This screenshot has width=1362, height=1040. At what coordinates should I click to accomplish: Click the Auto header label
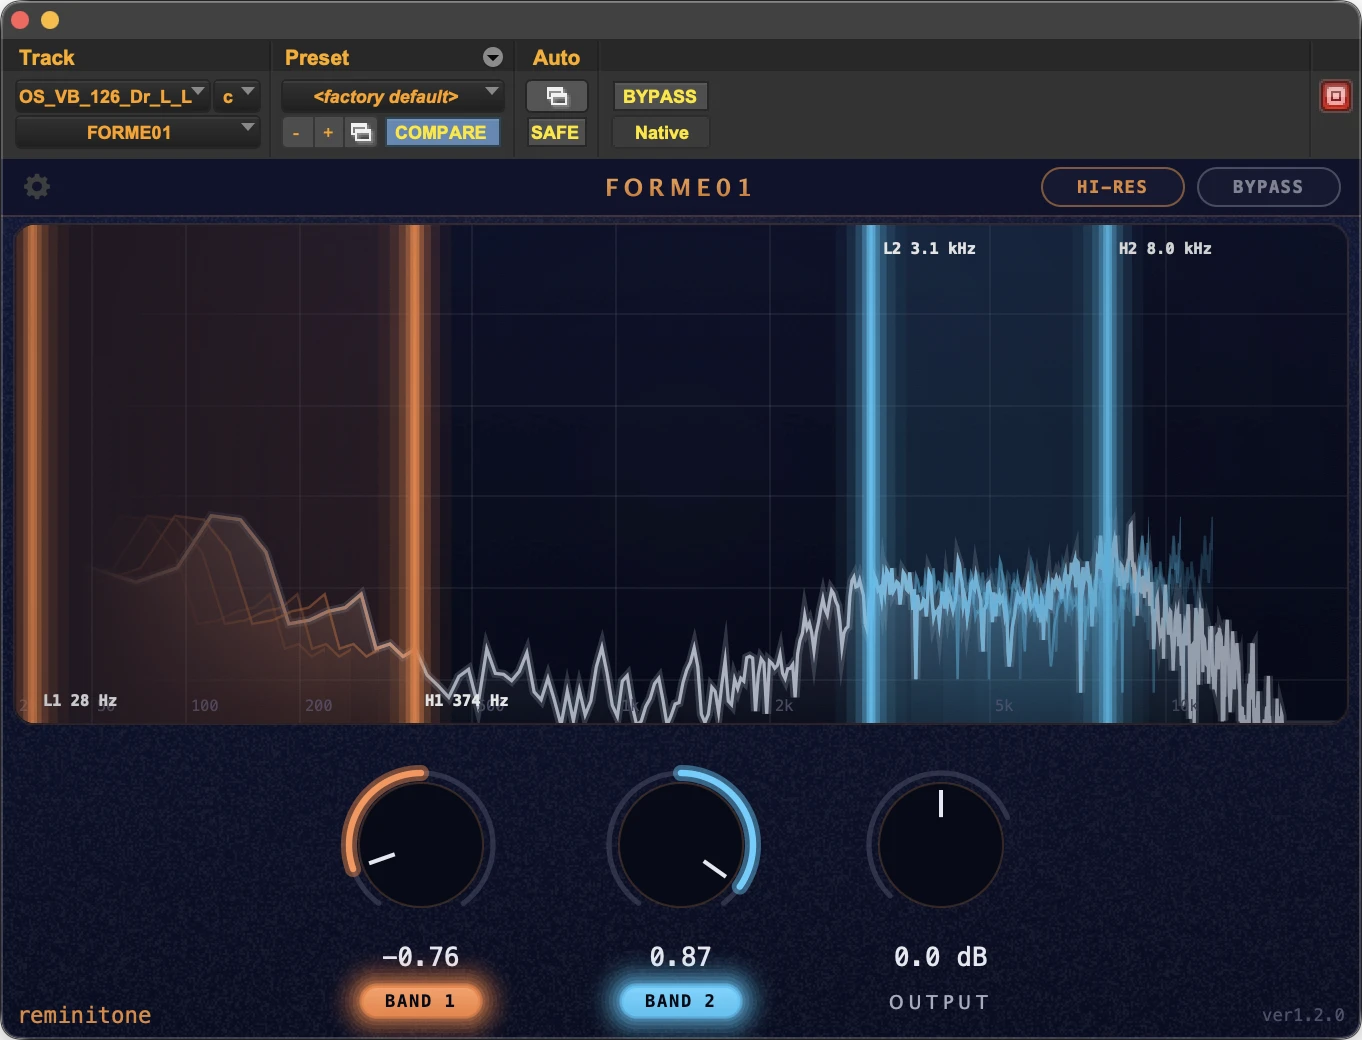[556, 57]
